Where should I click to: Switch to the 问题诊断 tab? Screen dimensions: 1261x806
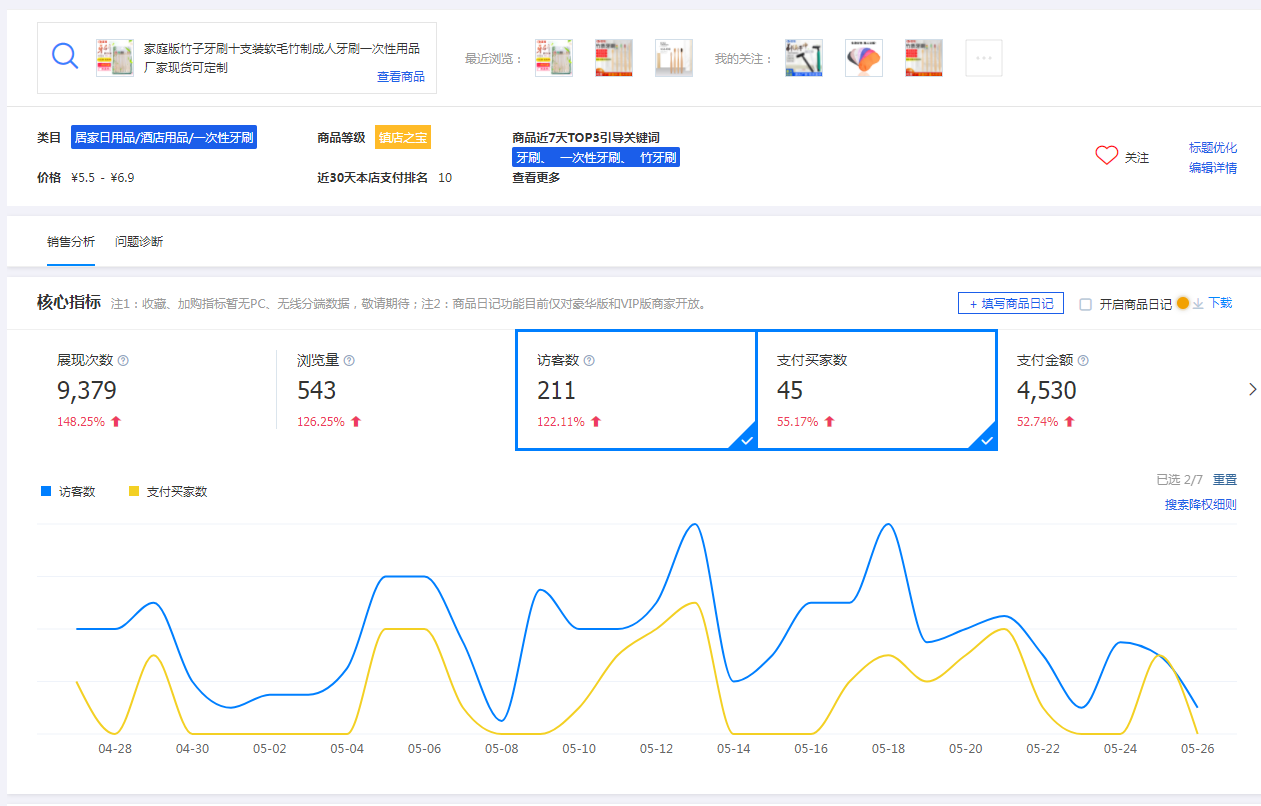click(x=139, y=242)
